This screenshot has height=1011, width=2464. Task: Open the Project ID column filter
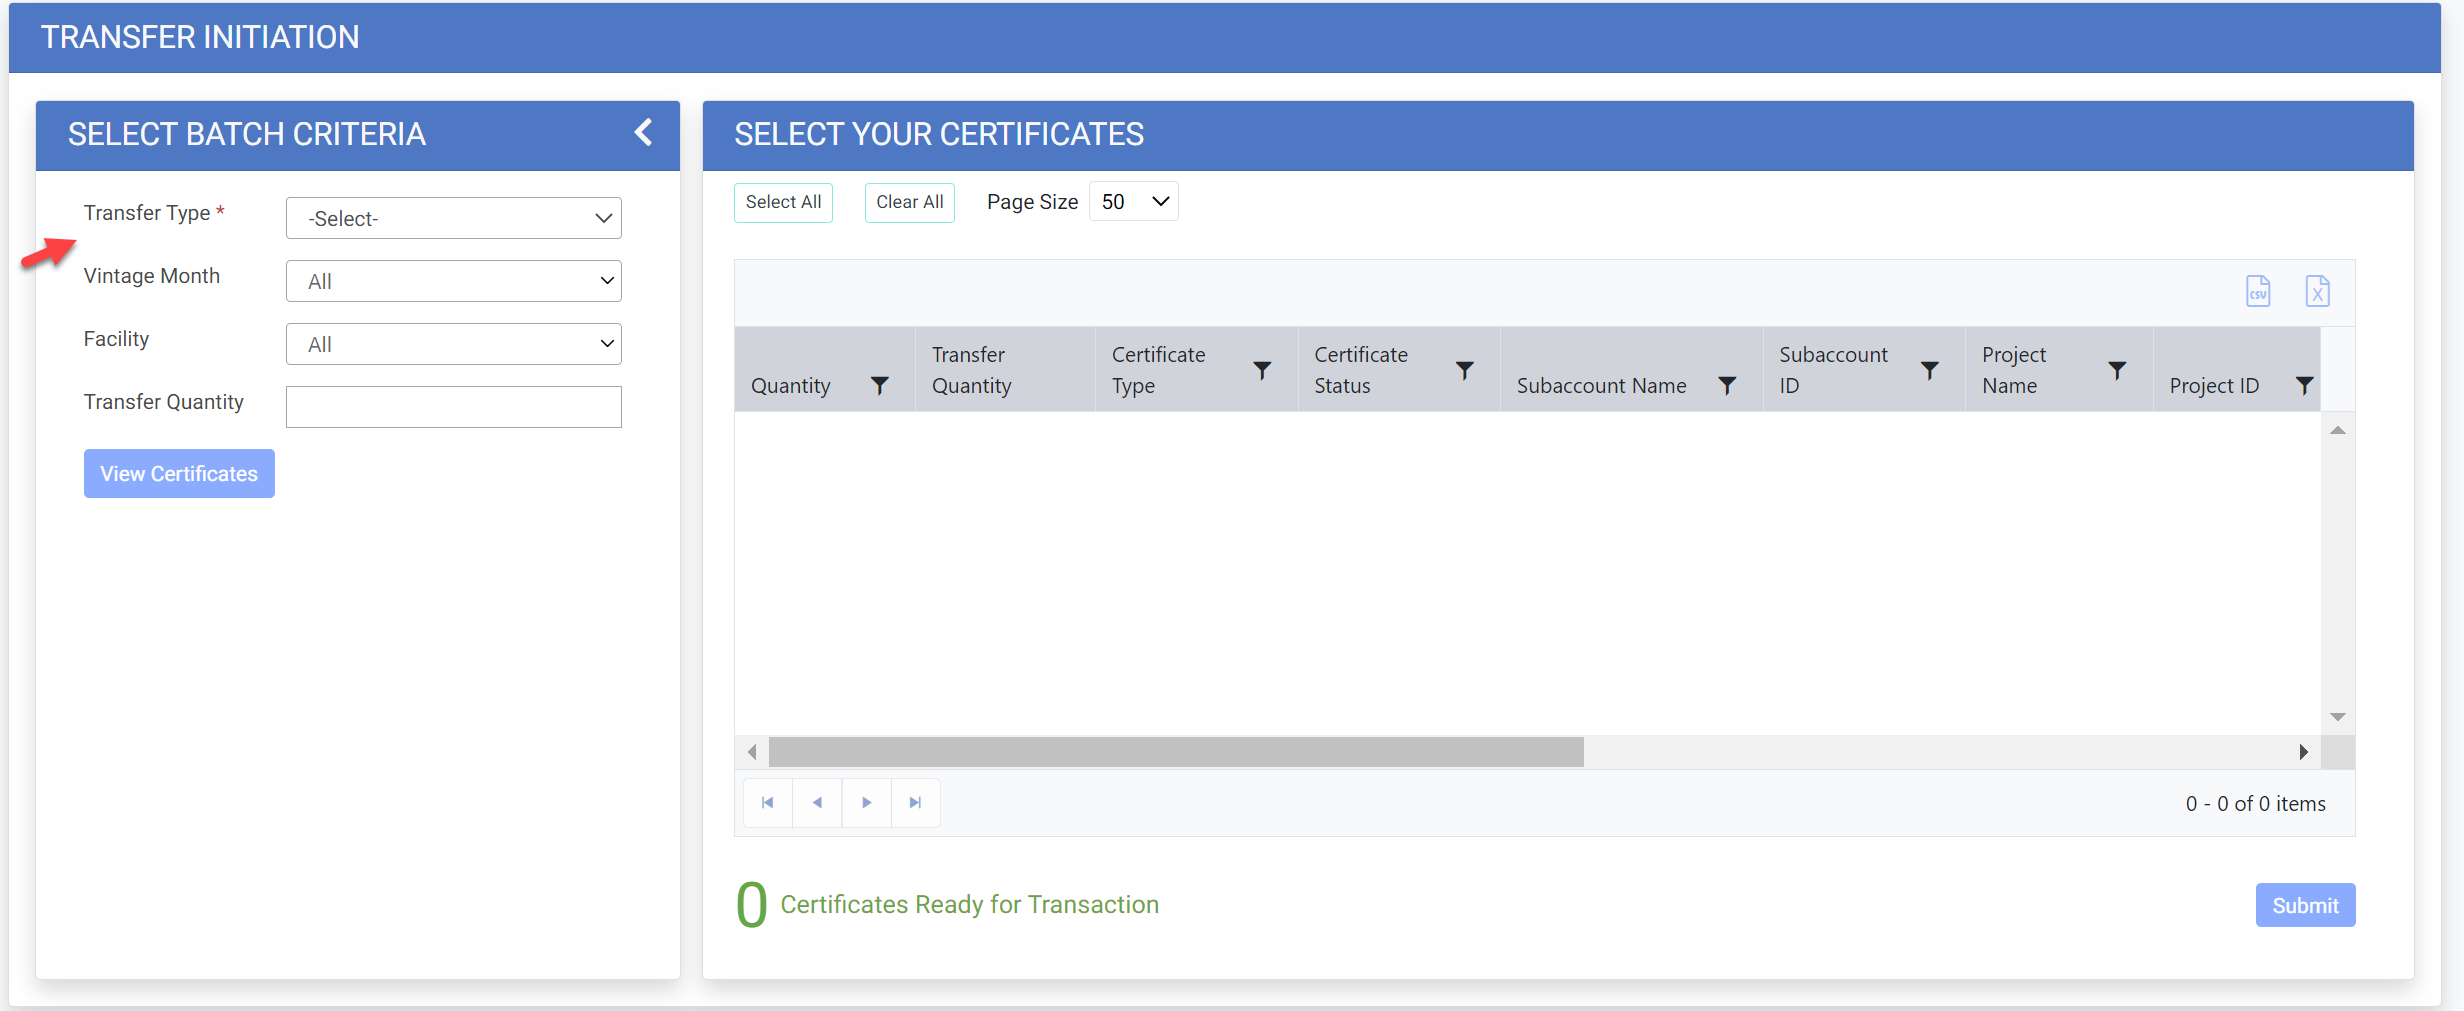[x=2304, y=386]
